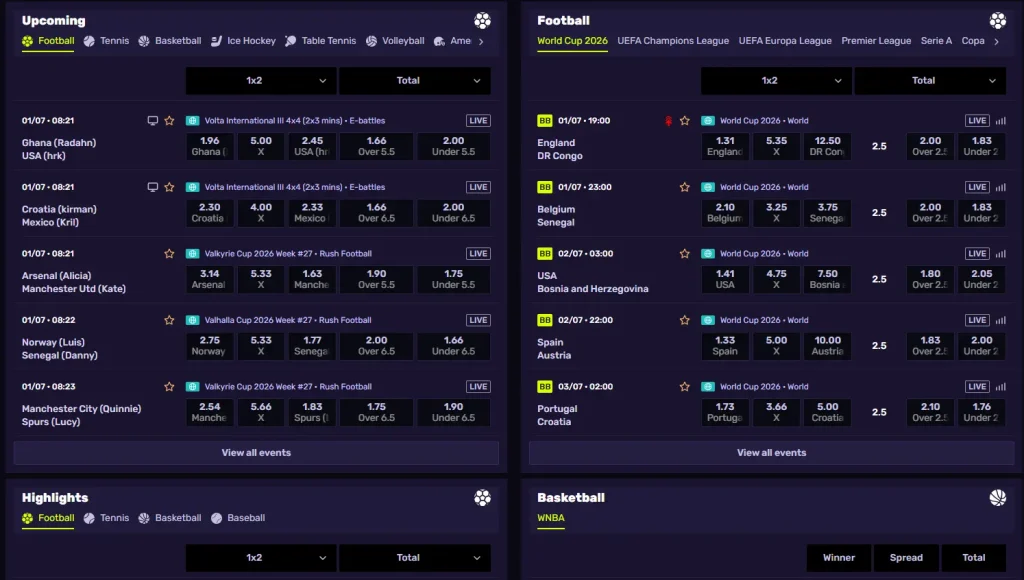
Task: Favorite the USA vs Bosnia and Herzegovina match
Action: (x=684, y=254)
